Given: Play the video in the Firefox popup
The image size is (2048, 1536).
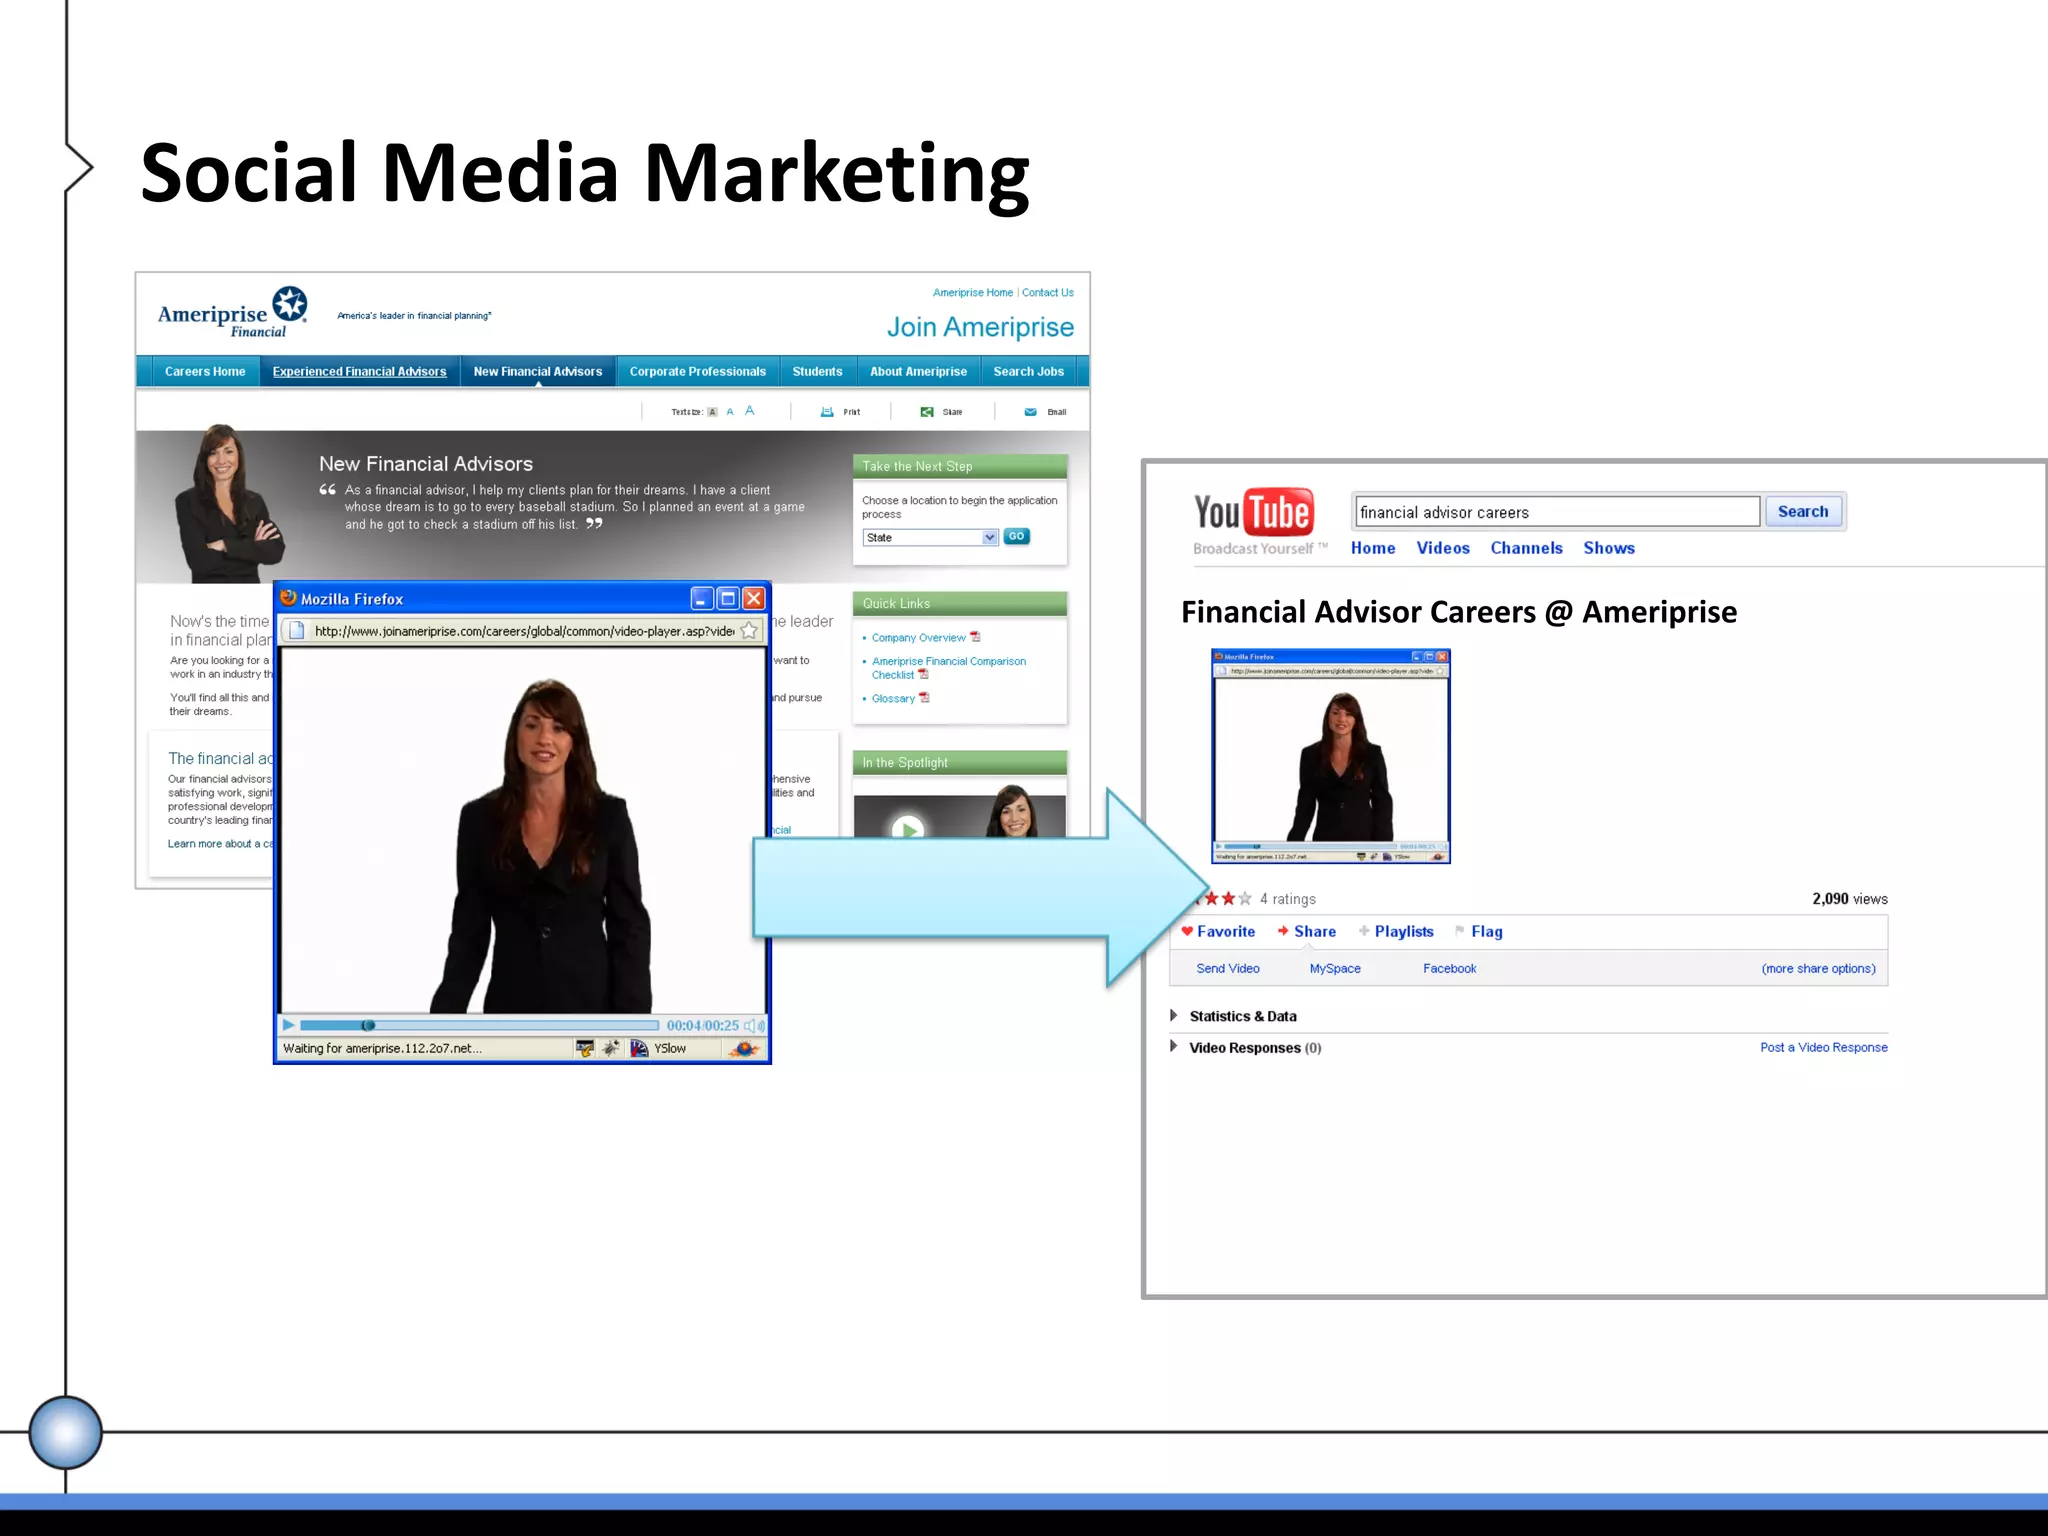Looking at the screenshot, I should [x=288, y=1025].
